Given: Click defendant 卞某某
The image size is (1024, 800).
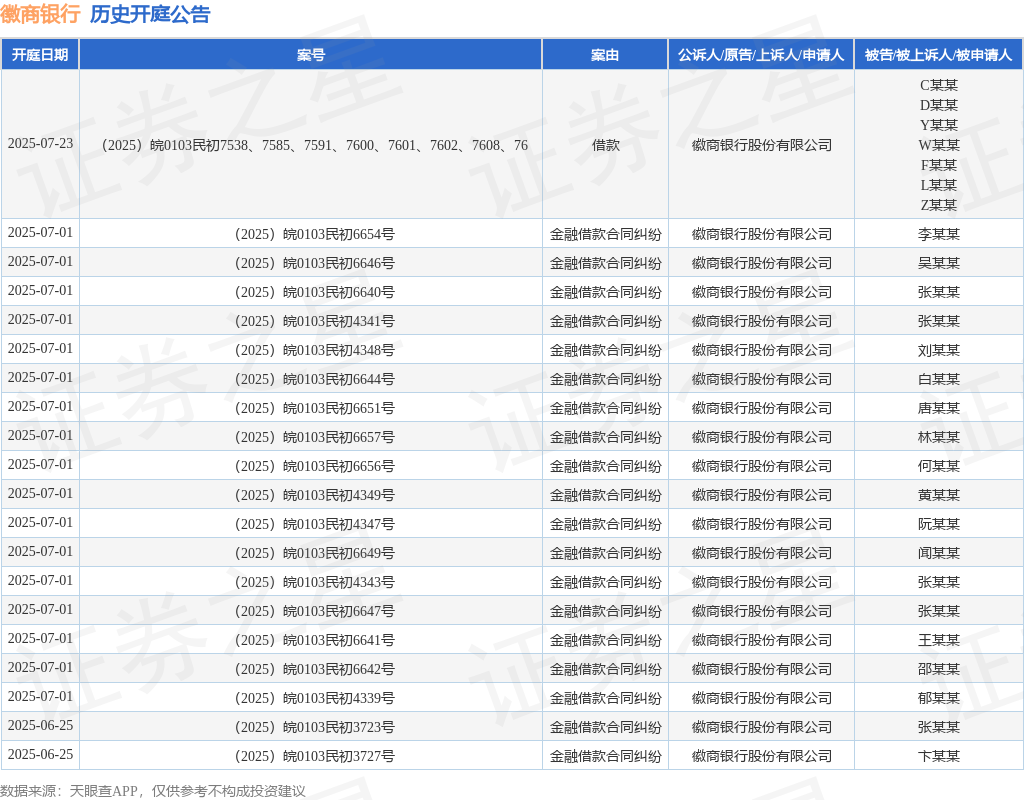Looking at the screenshot, I should point(938,756).
